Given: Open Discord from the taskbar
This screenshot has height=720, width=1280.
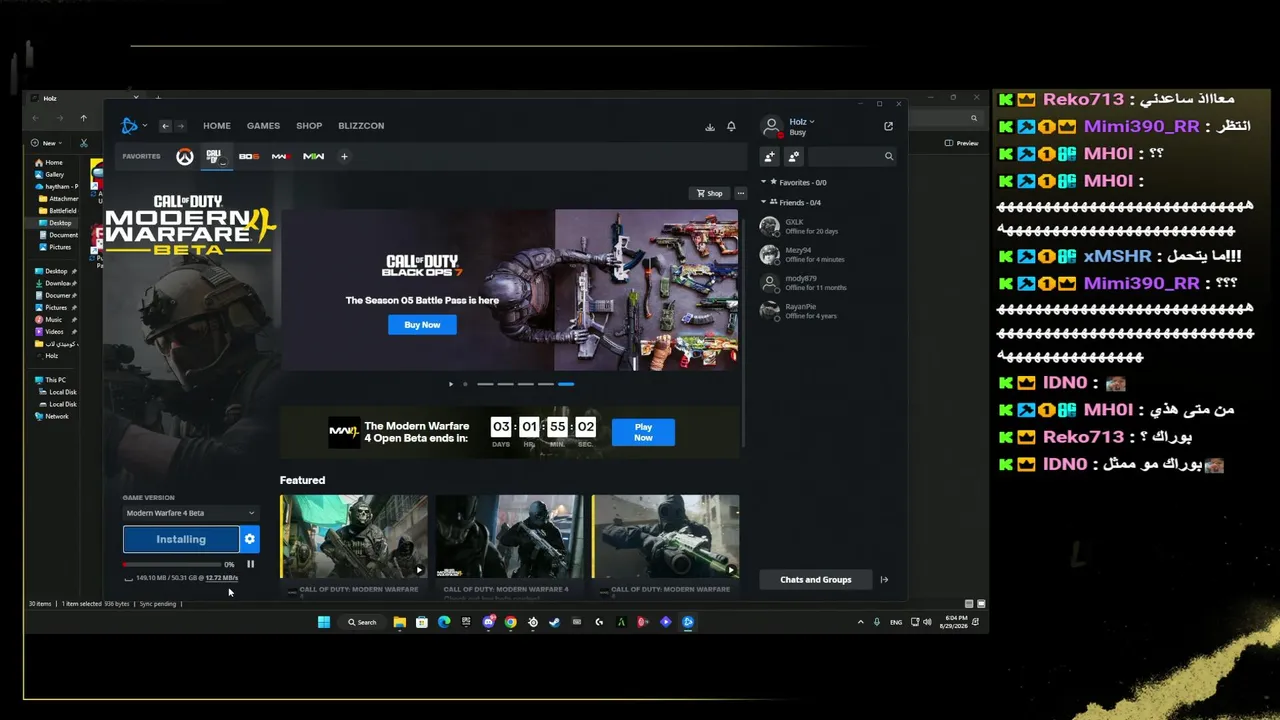Looking at the screenshot, I should (488, 622).
